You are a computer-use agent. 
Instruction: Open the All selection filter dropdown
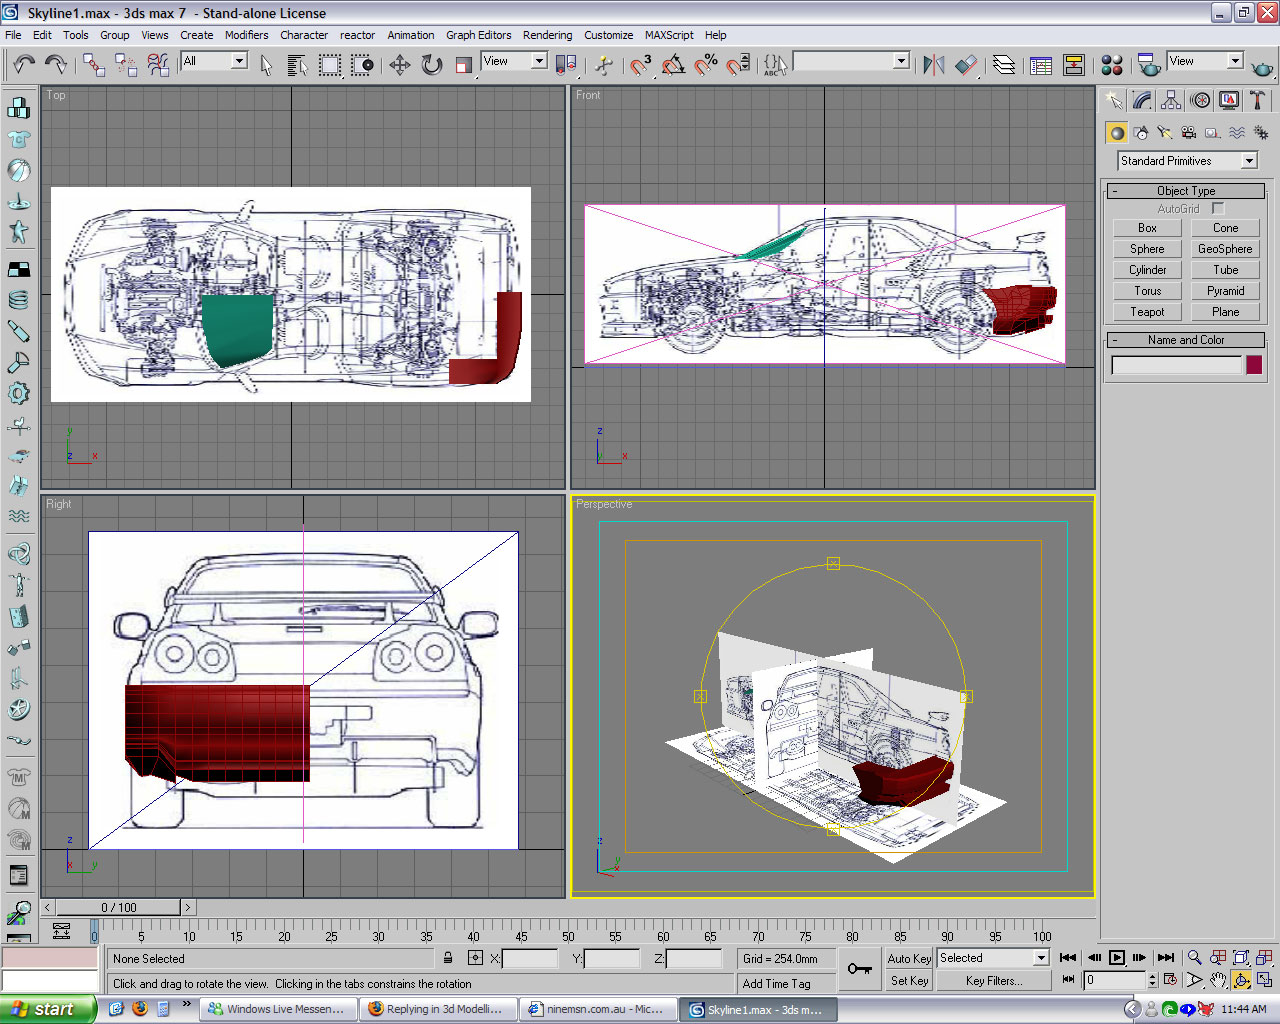click(x=239, y=61)
